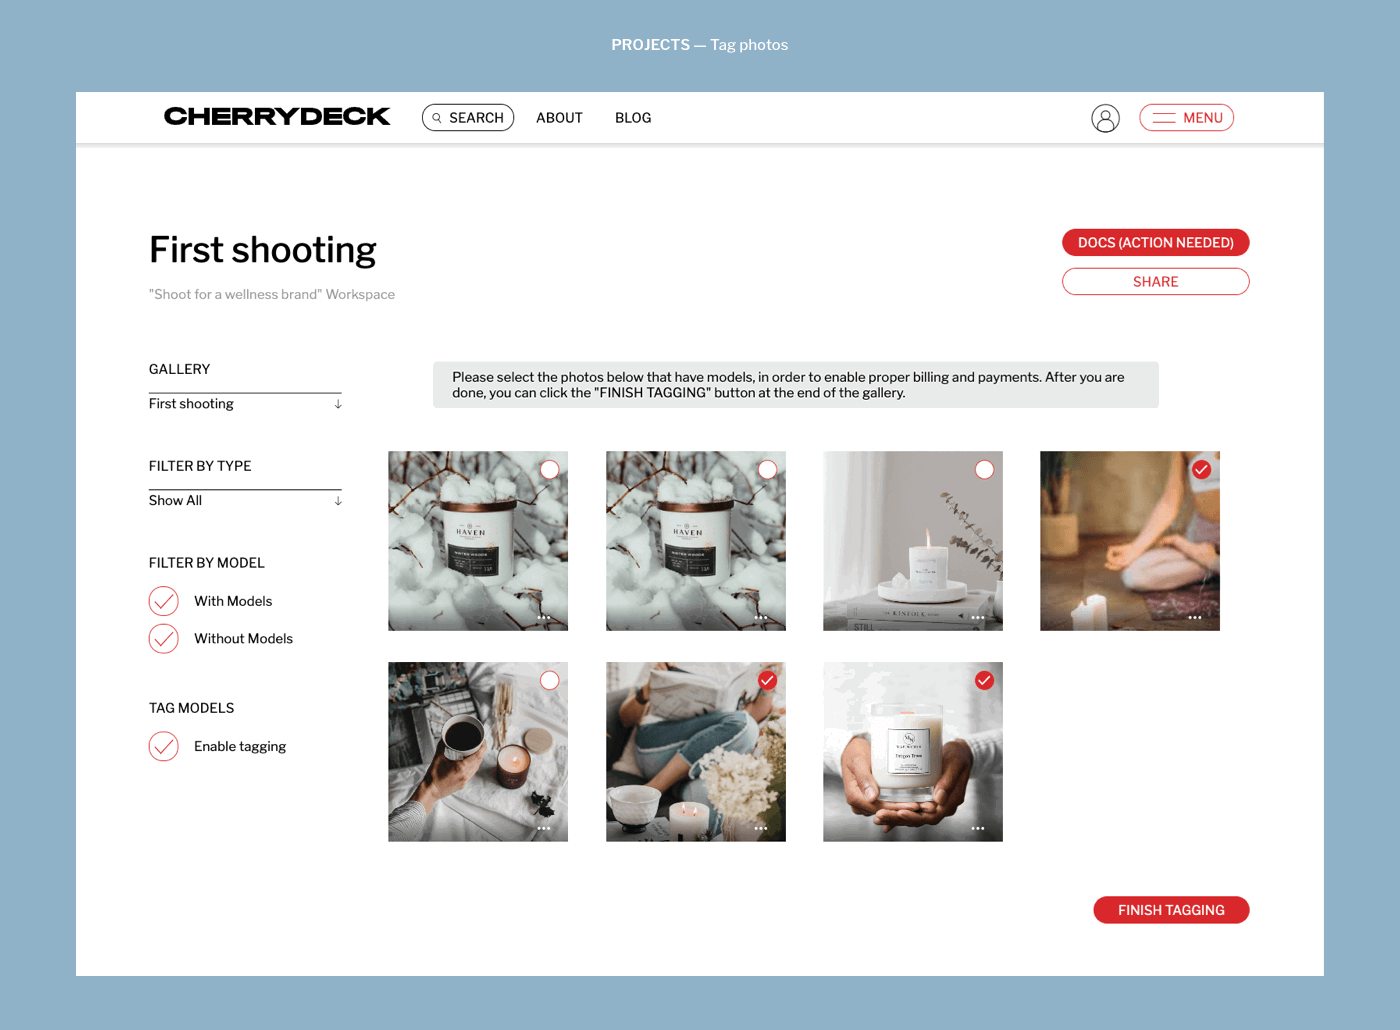Open three-dot menu on reading woman photo
The width and height of the screenshot is (1400, 1030).
[x=760, y=829]
